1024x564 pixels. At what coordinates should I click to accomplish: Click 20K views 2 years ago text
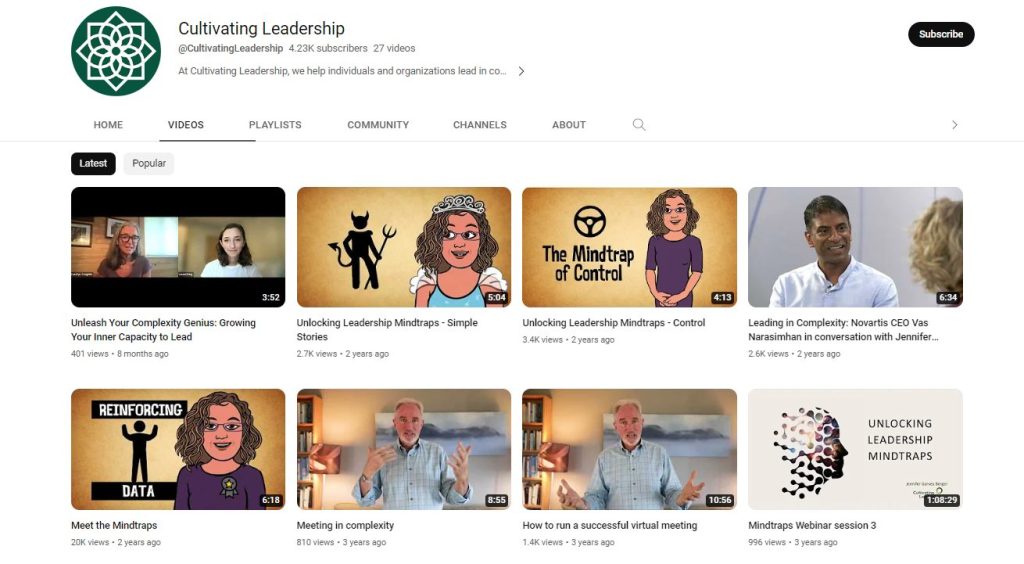pyautogui.click(x=116, y=542)
